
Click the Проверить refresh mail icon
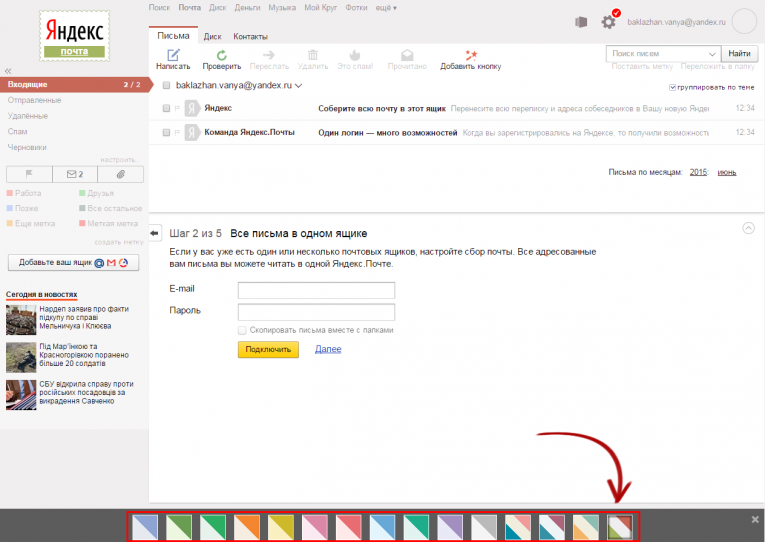[x=221, y=55]
